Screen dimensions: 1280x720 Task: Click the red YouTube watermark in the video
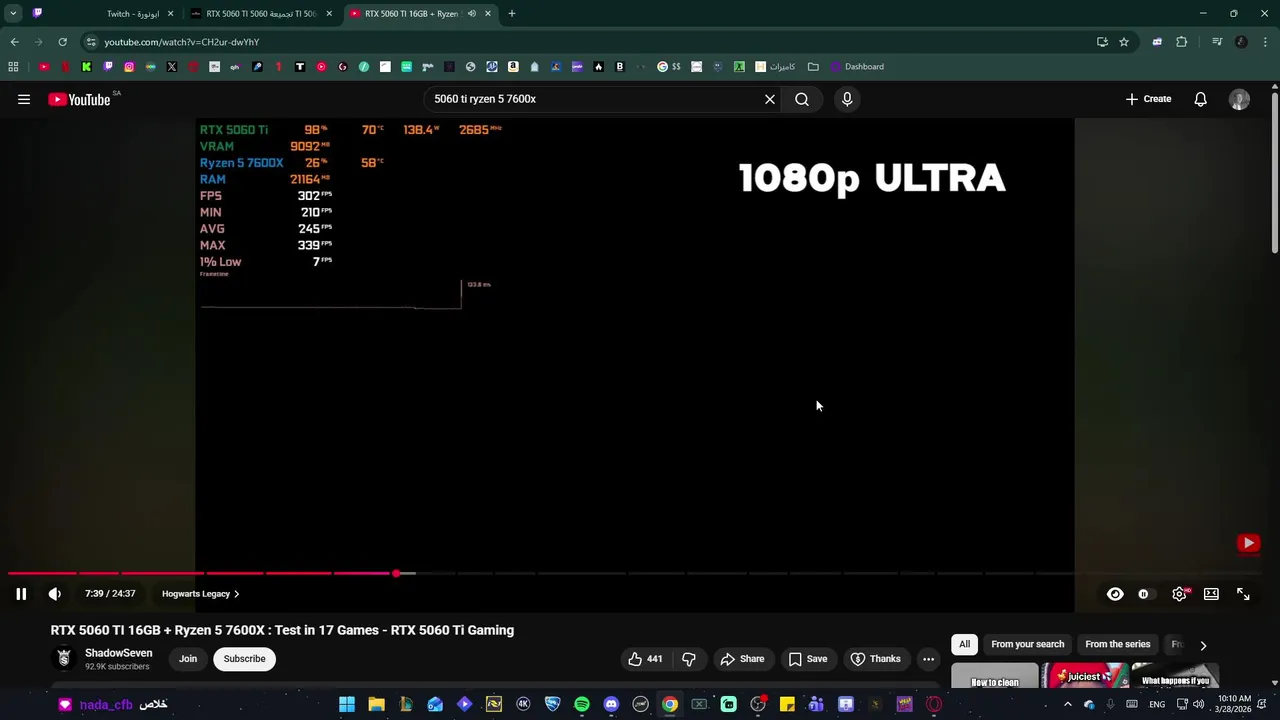click(x=1248, y=543)
